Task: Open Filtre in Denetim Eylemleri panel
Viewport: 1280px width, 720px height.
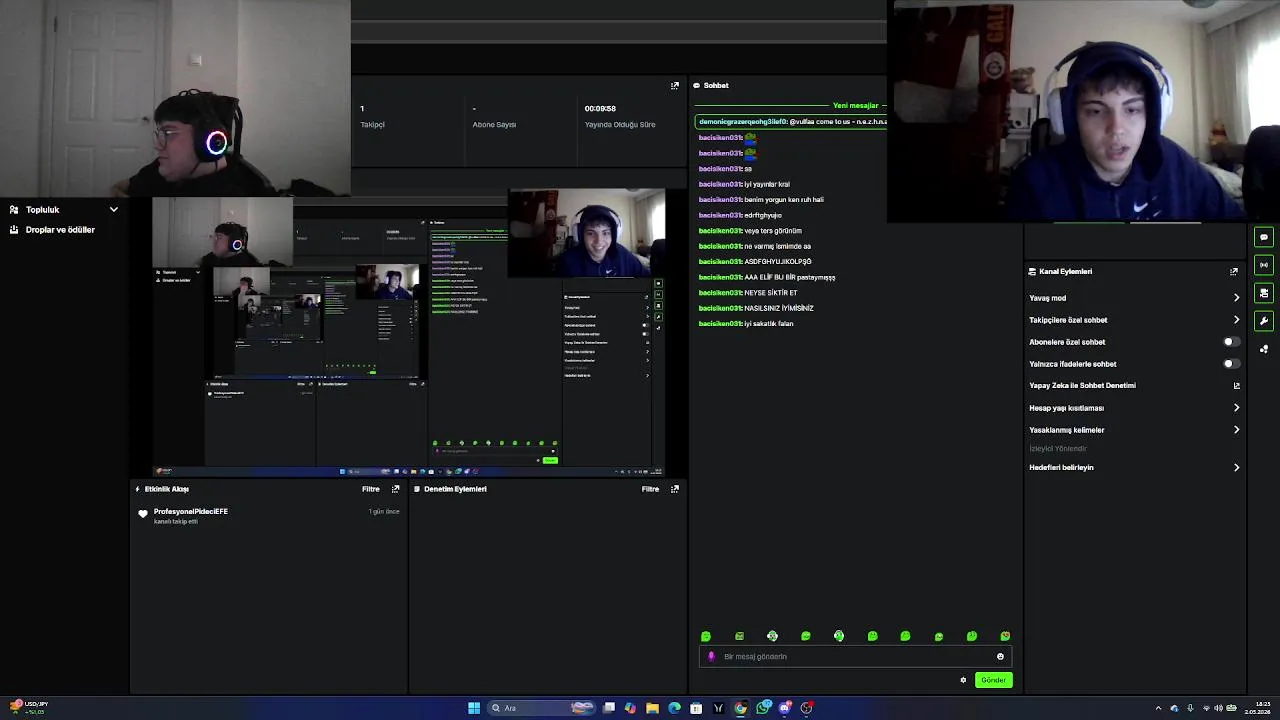Action: (x=651, y=489)
